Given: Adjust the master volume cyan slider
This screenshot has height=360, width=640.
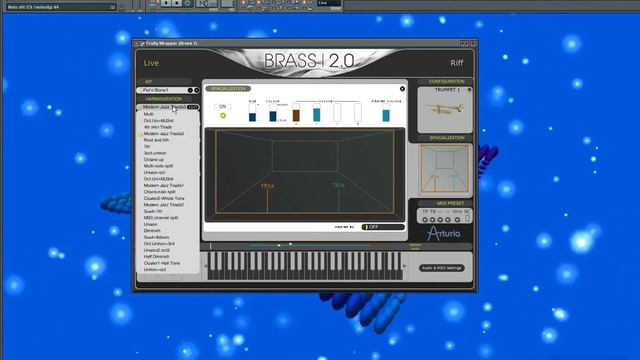Looking at the screenshot, I should (x=386, y=113).
